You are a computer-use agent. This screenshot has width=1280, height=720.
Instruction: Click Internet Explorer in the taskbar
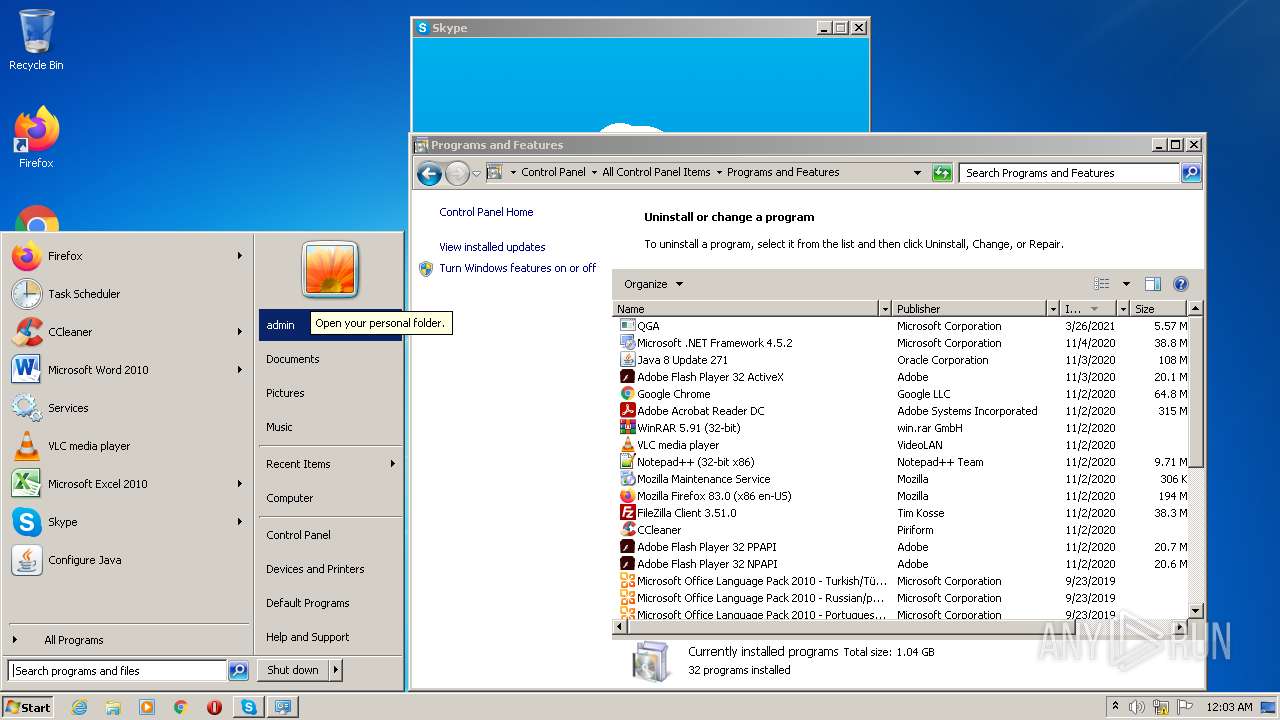(79, 707)
